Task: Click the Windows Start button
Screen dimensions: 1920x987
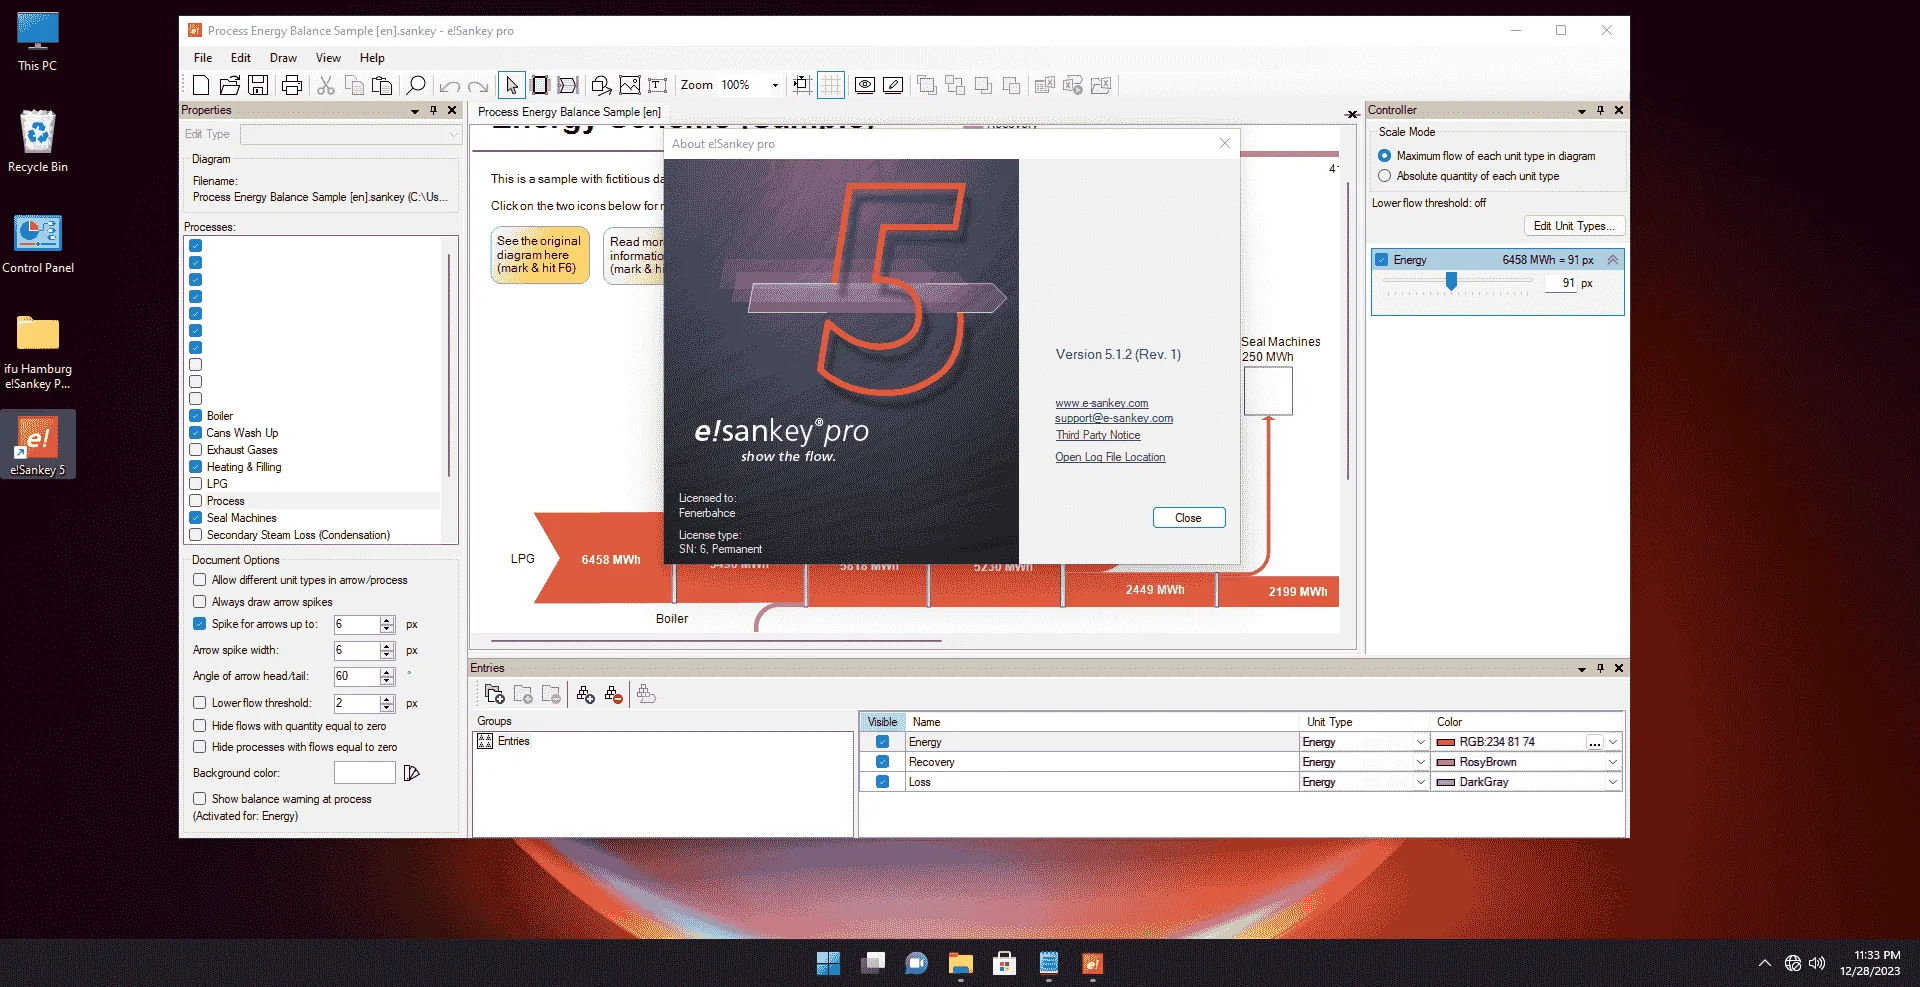Action: click(828, 963)
